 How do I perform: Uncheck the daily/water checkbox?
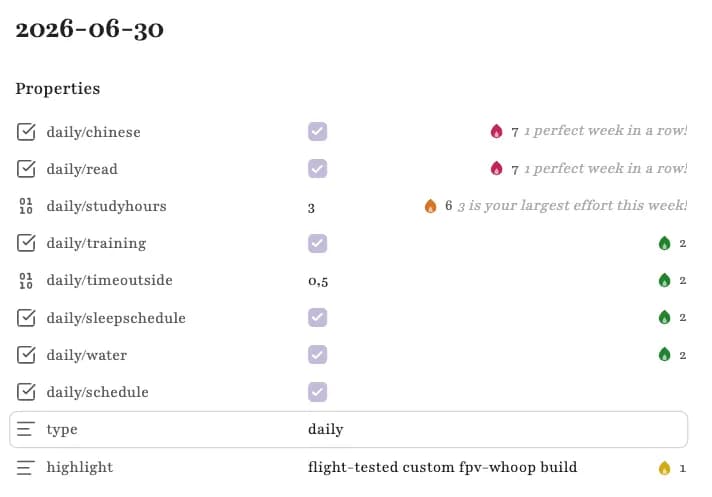point(317,355)
